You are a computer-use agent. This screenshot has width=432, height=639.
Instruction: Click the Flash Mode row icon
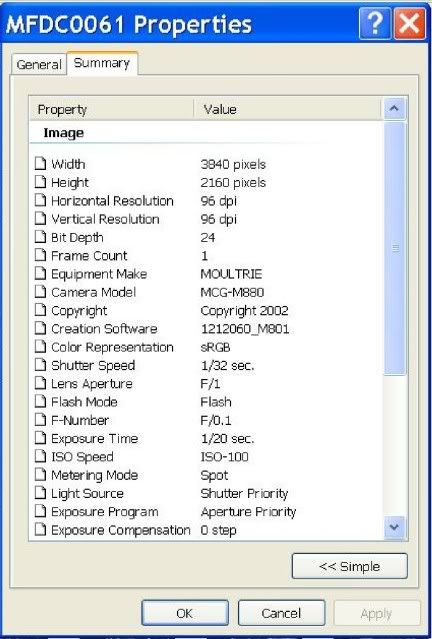(x=40, y=401)
